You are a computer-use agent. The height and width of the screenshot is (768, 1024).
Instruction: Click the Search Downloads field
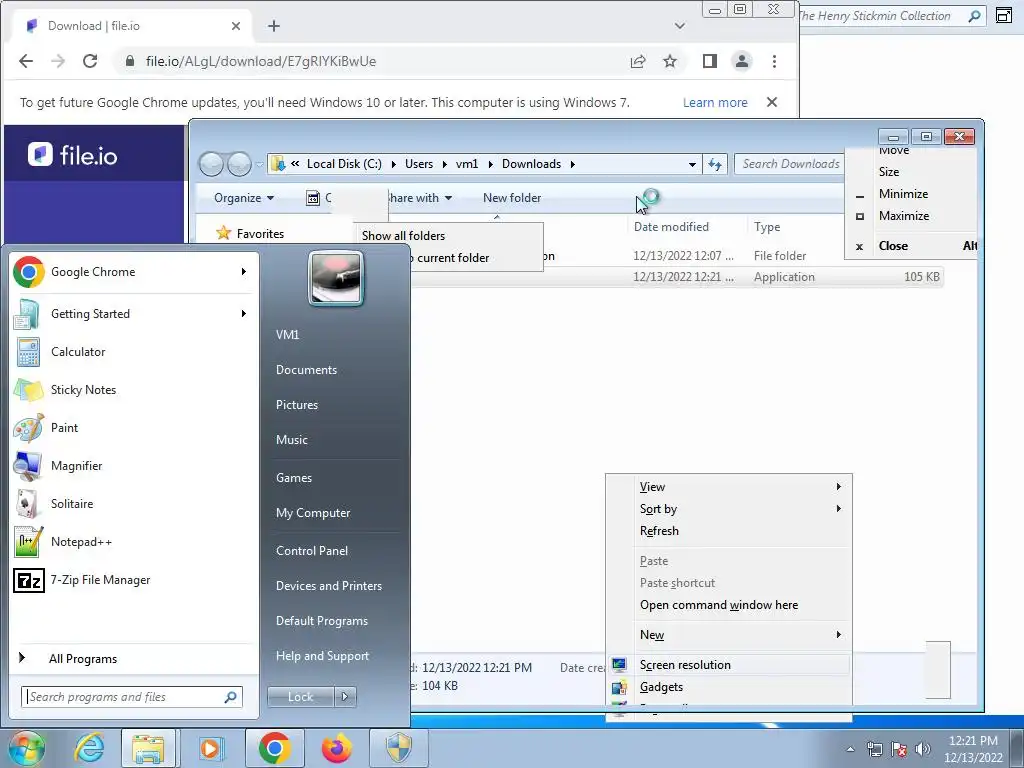click(790, 164)
